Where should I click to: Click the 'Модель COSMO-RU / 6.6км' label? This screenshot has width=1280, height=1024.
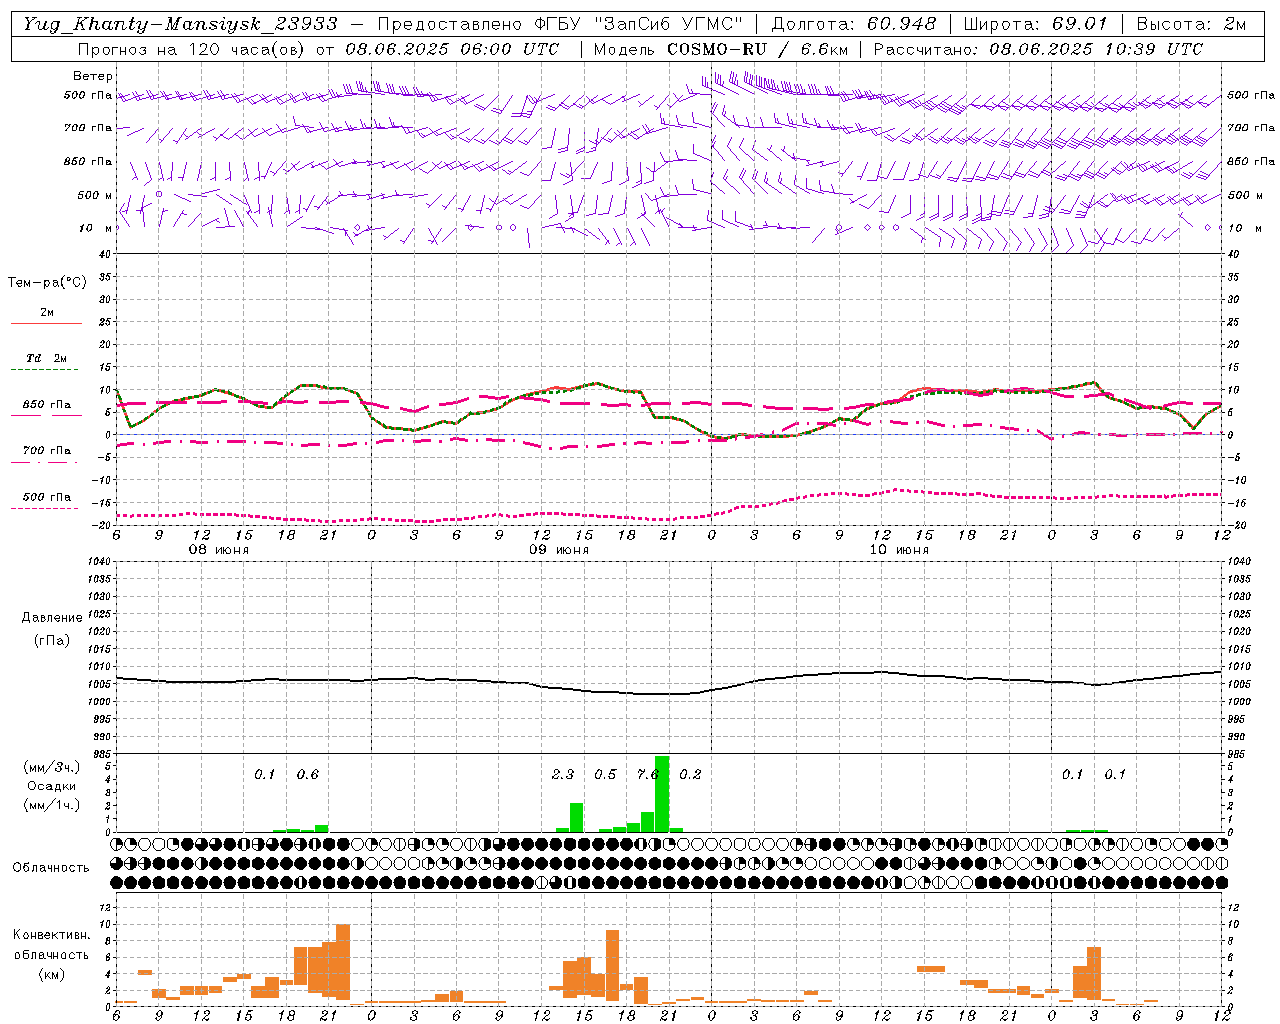[x=721, y=49]
